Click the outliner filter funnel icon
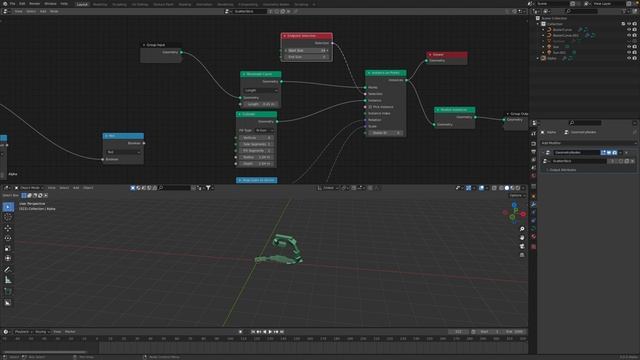640x360 pixels. 625,11
